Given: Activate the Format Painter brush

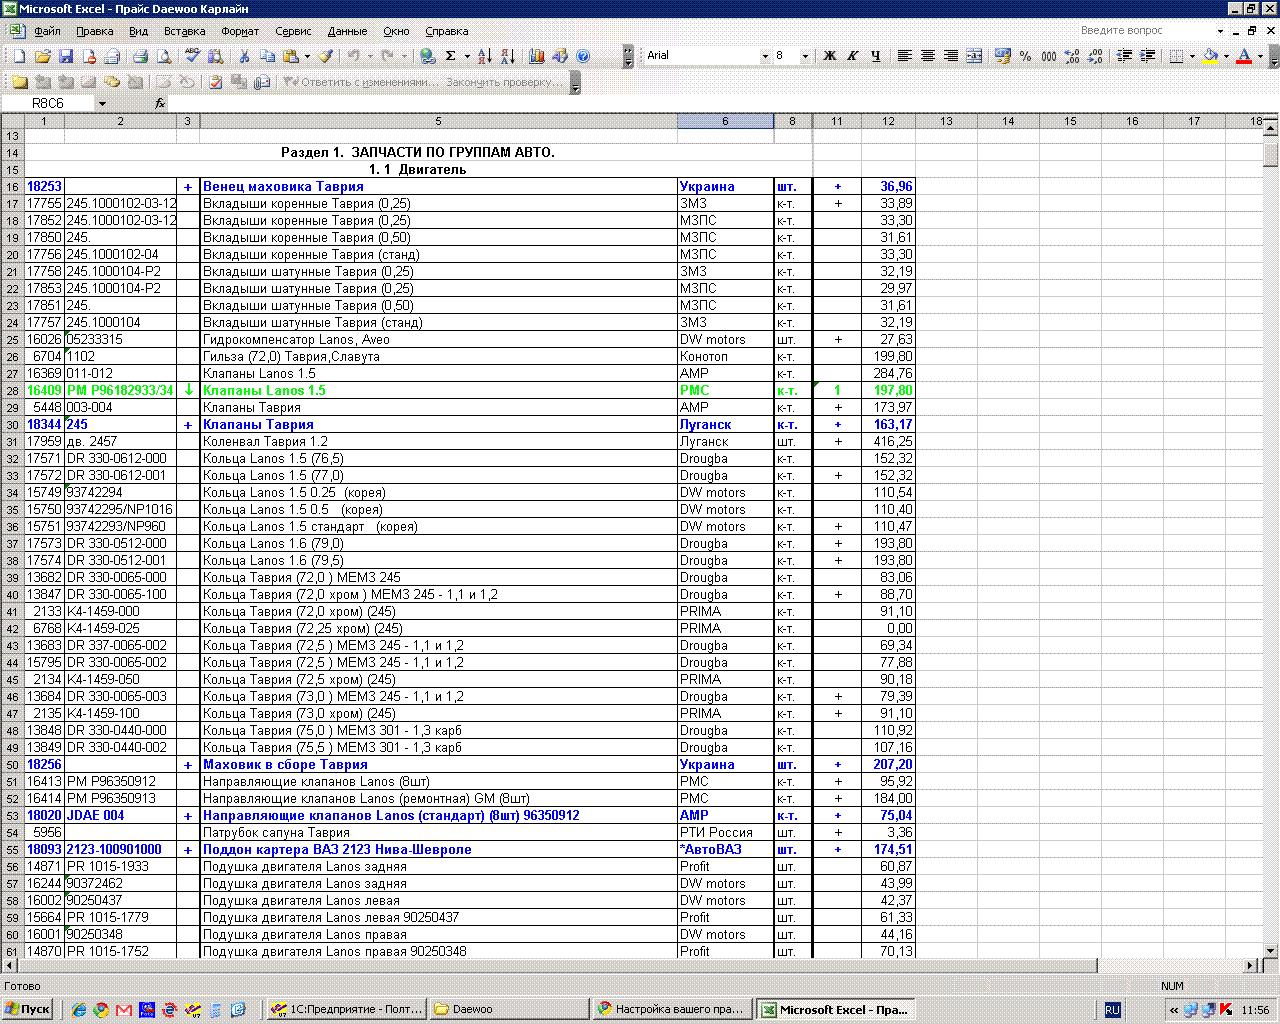Looking at the screenshot, I should point(326,56).
